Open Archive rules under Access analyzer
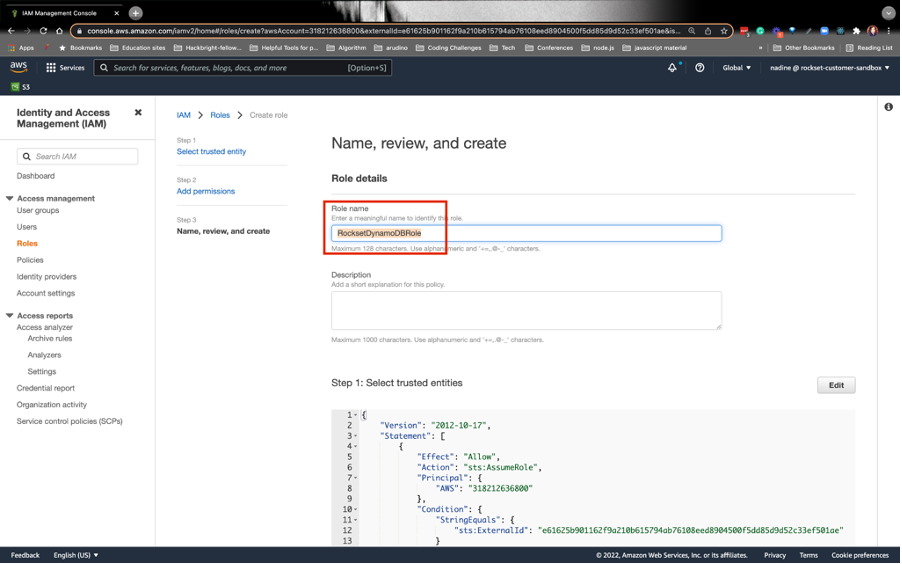This screenshot has height=564, width=902. pos(50,338)
